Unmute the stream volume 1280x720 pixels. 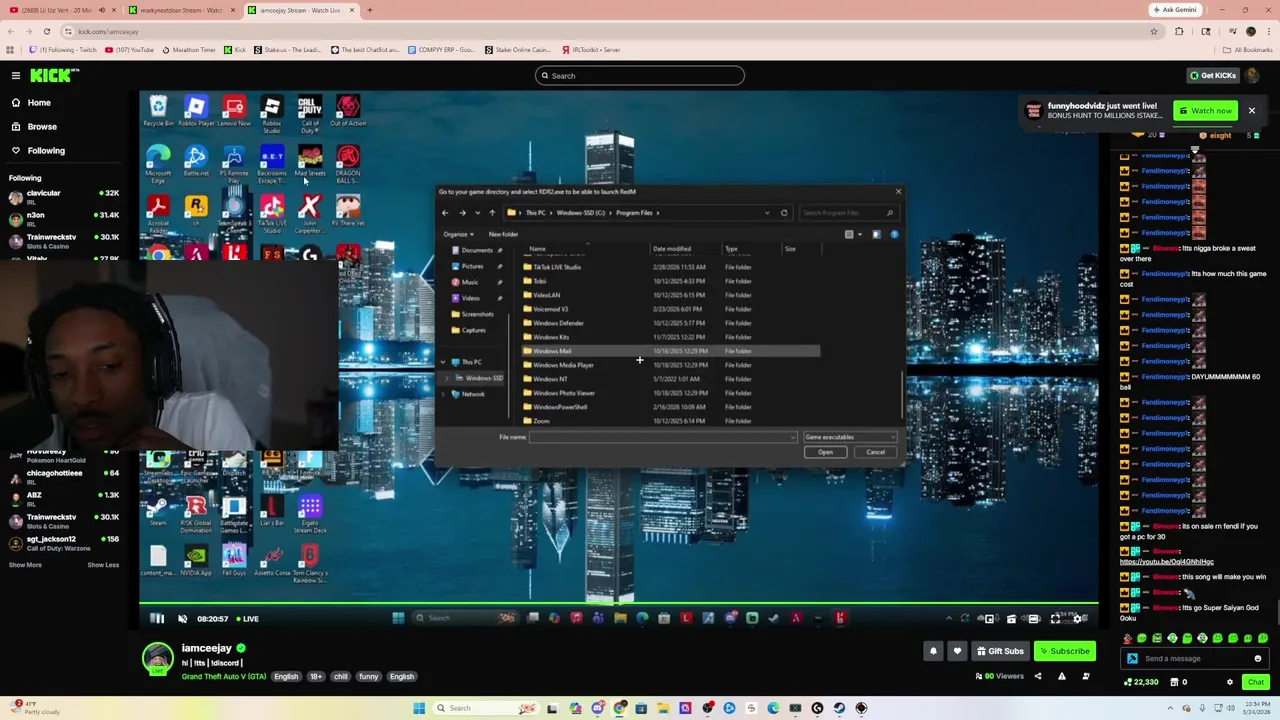point(182,618)
